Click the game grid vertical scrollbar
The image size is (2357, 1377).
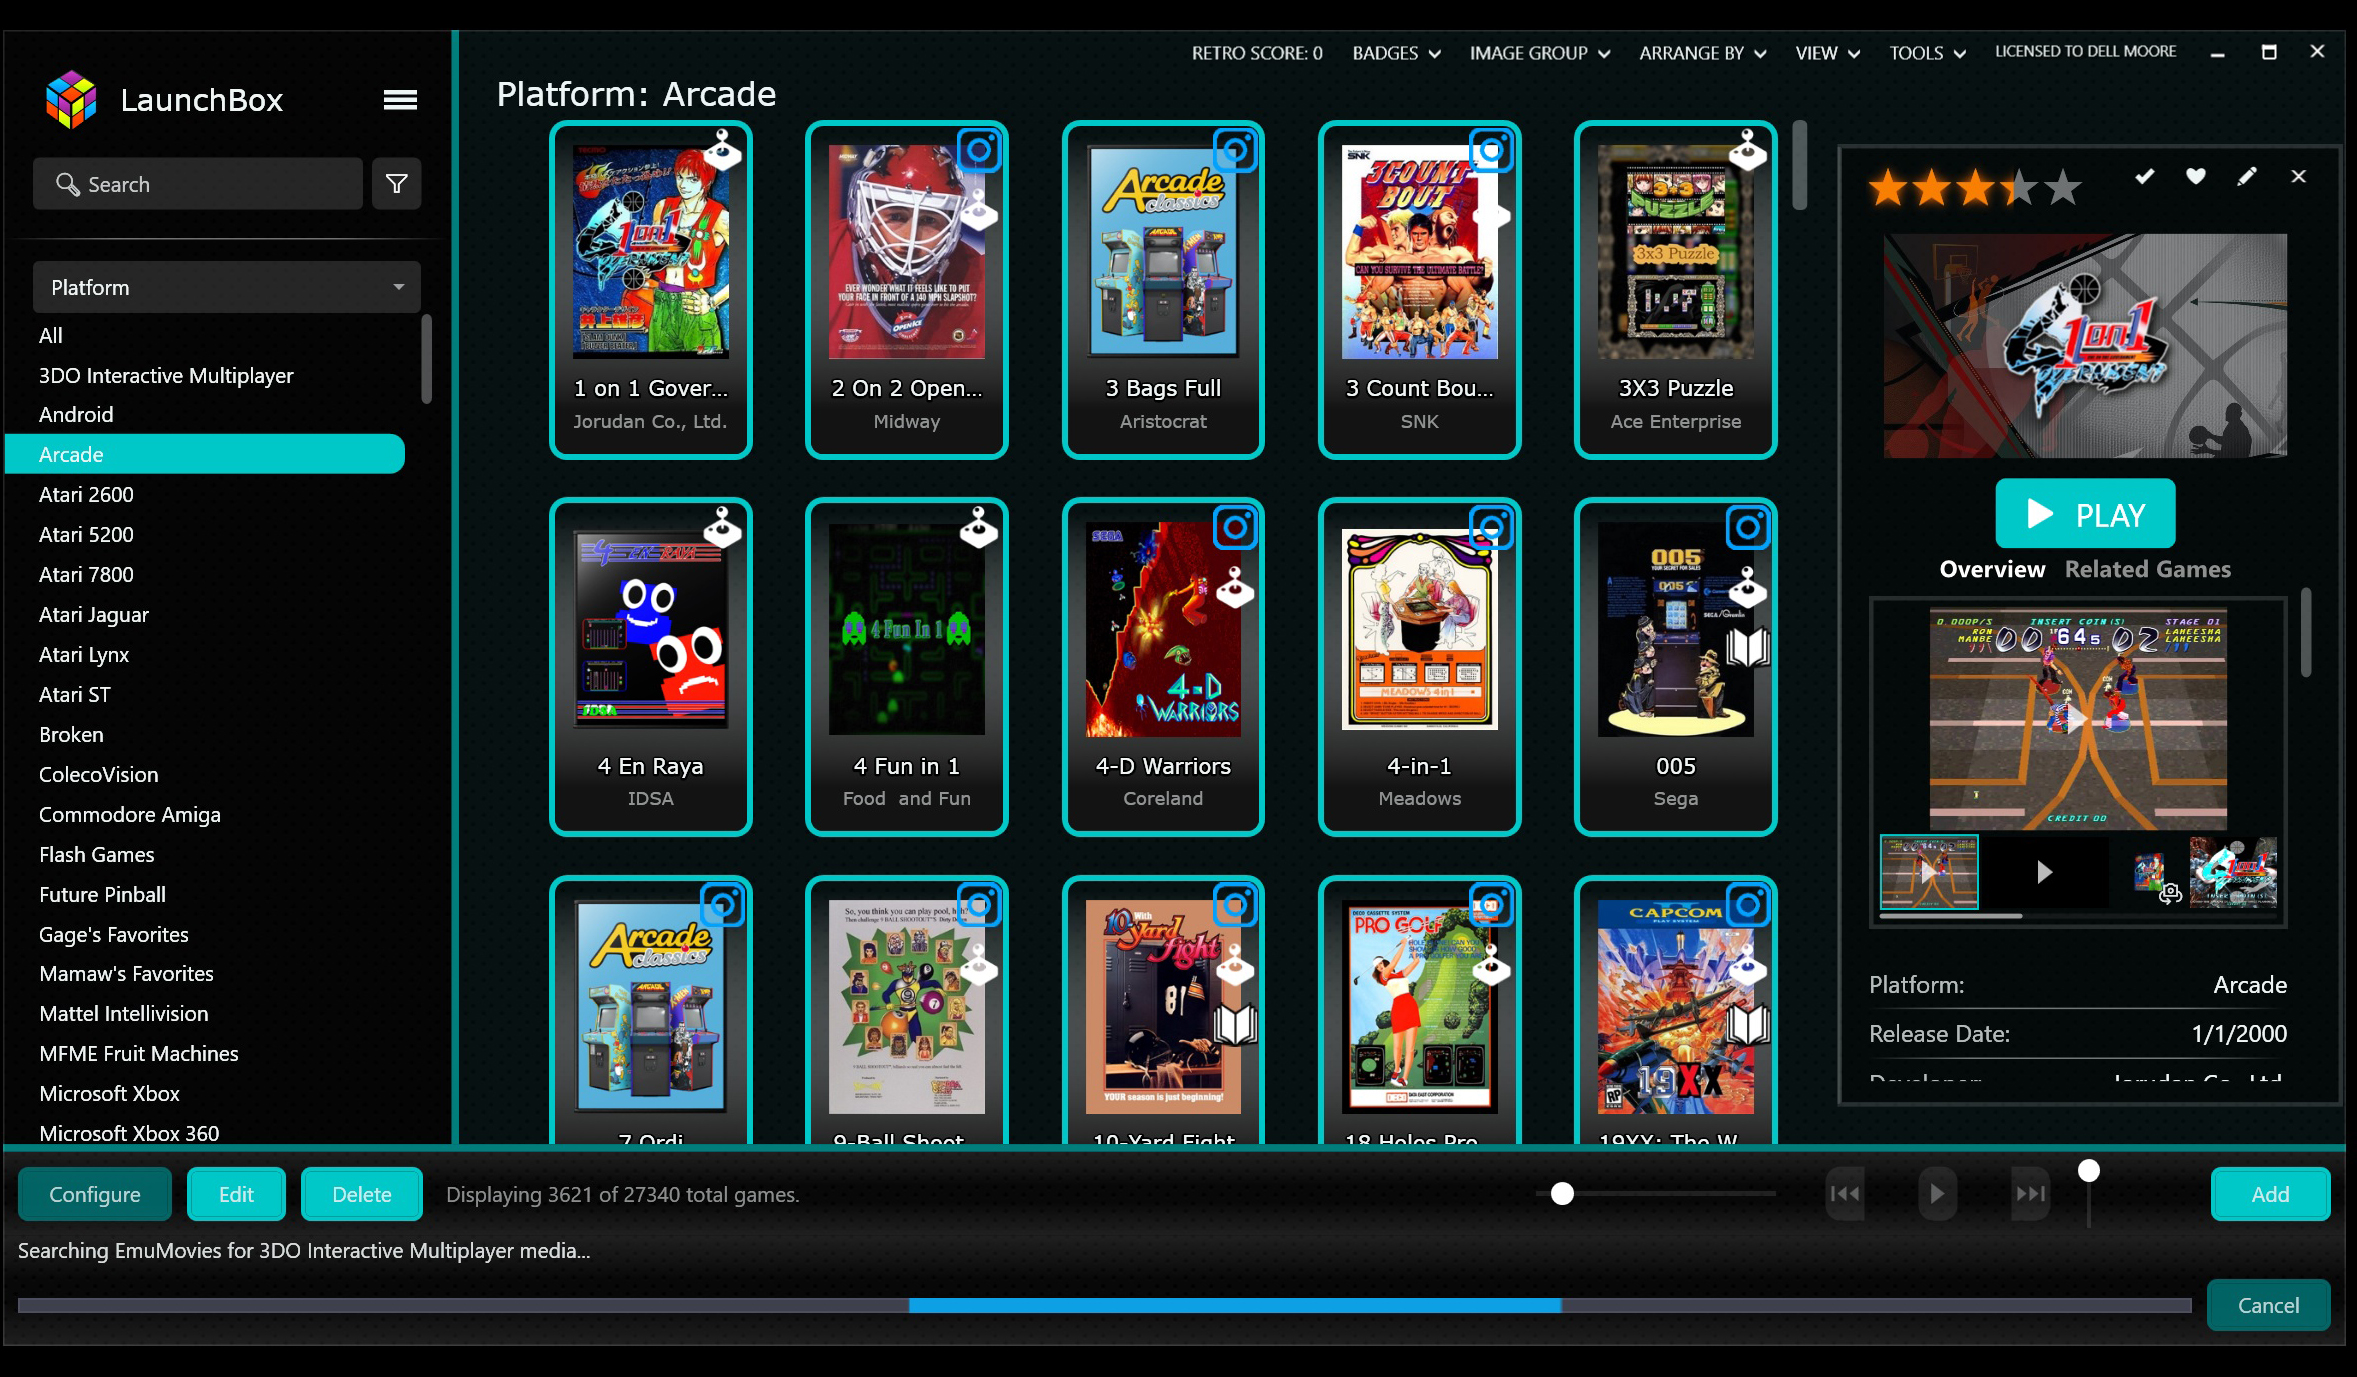pos(1799,166)
